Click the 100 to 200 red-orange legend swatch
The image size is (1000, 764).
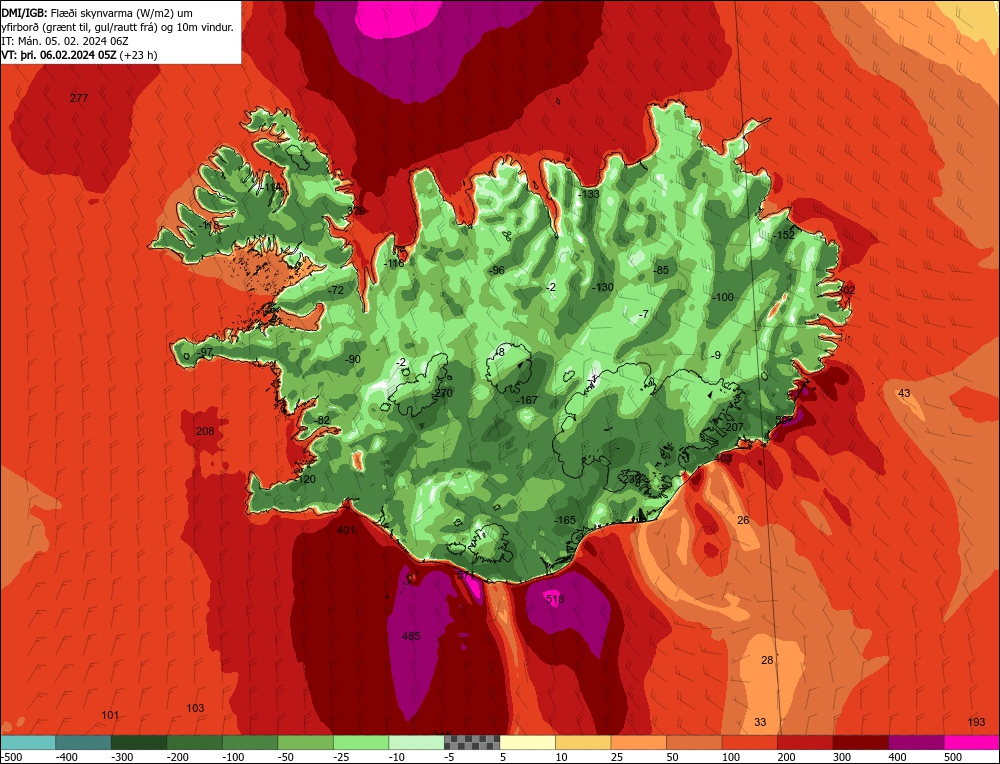pos(749,742)
